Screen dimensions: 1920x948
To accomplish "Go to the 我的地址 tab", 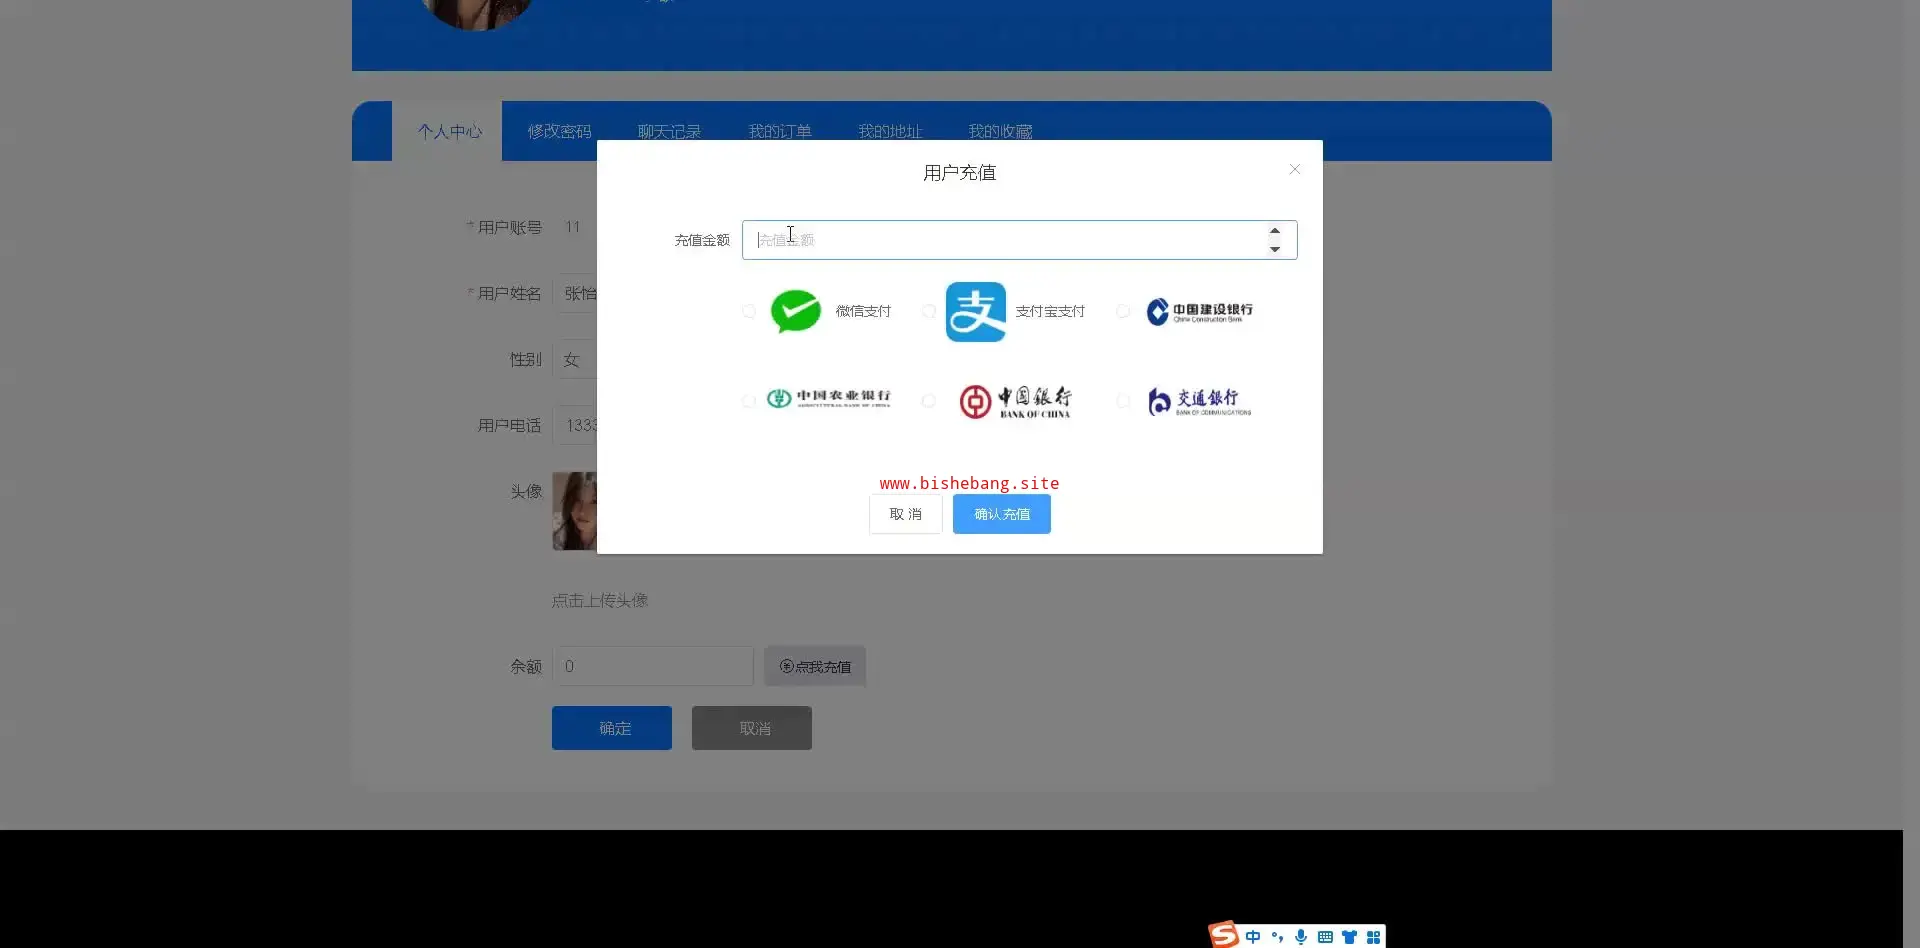I will coord(890,131).
